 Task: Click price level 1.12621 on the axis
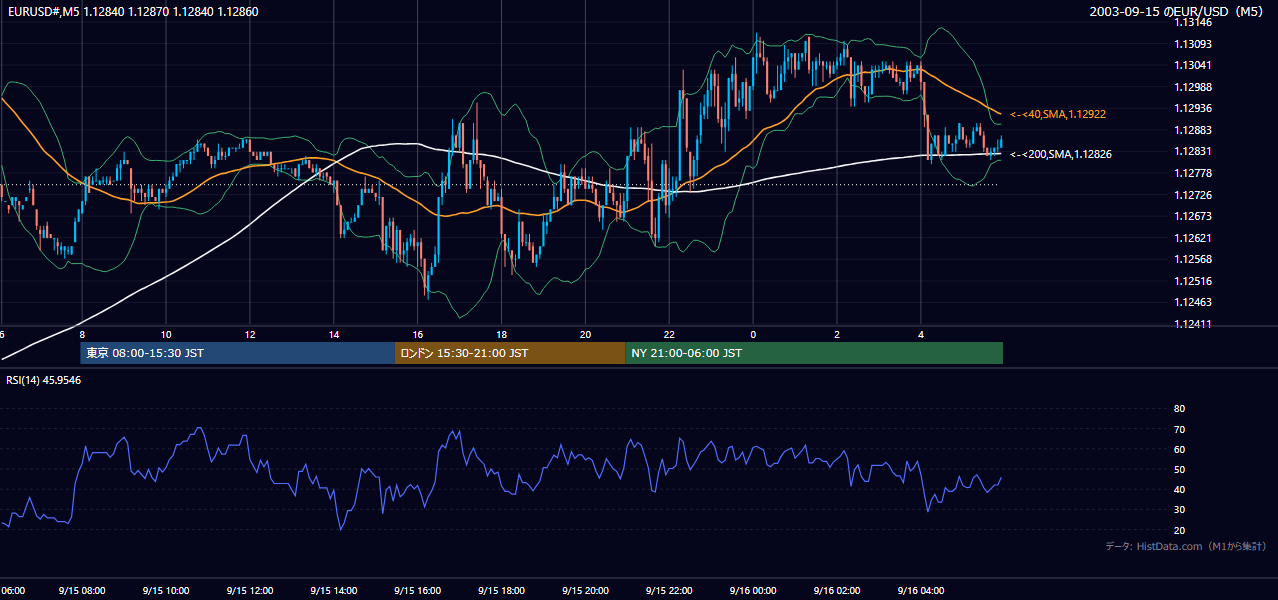pyautogui.click(x=1192, y=238)
